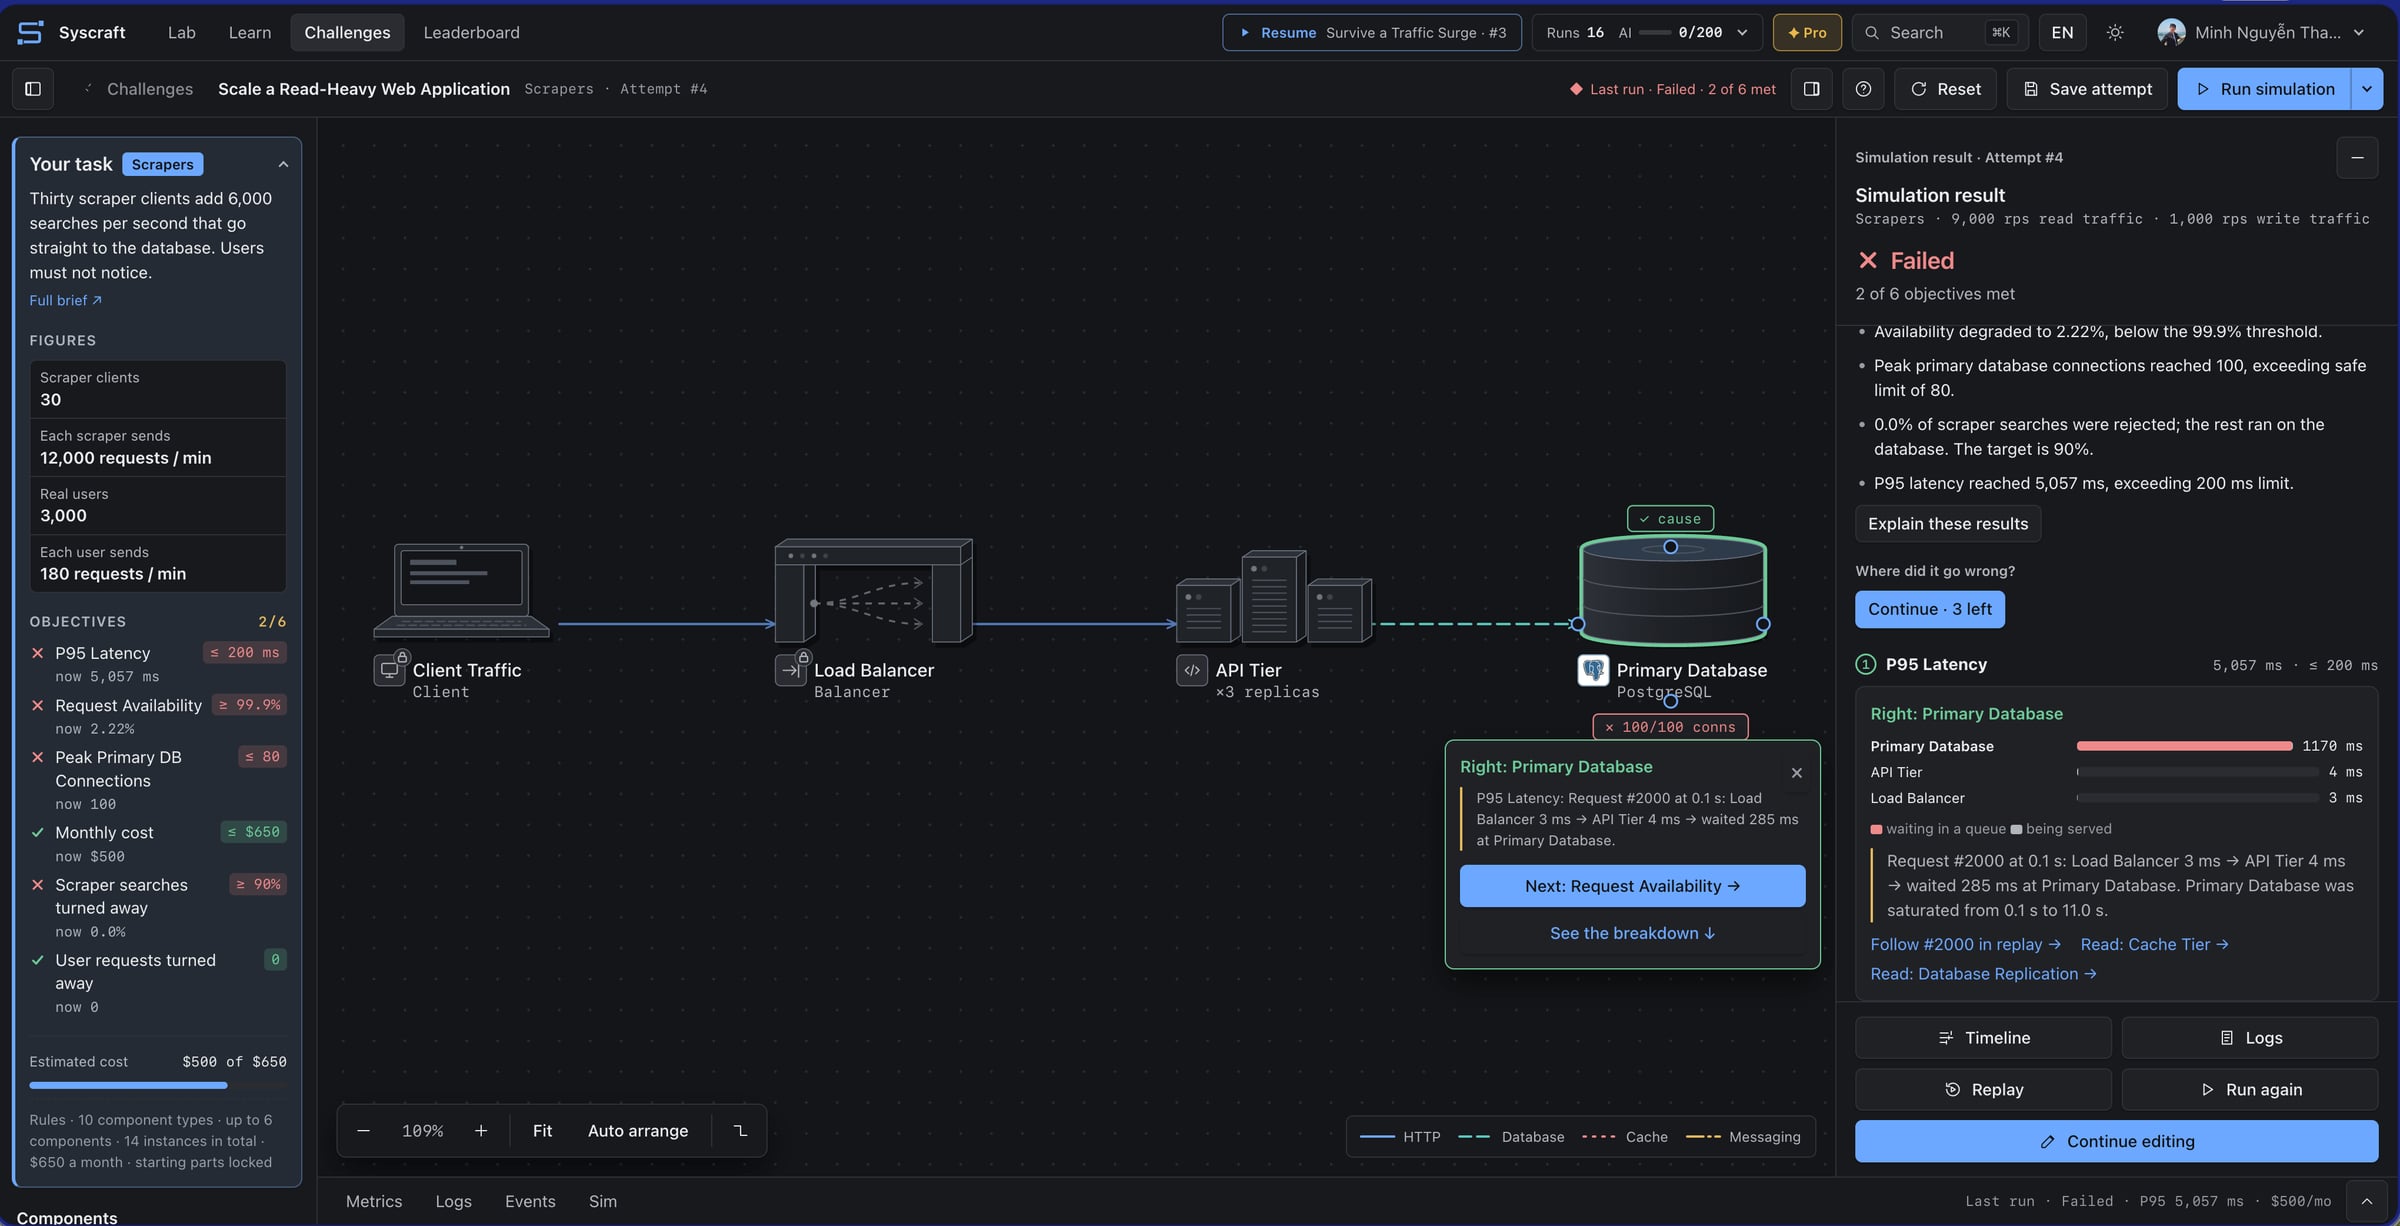Select the API Tier code icon

coord(1192,670)
